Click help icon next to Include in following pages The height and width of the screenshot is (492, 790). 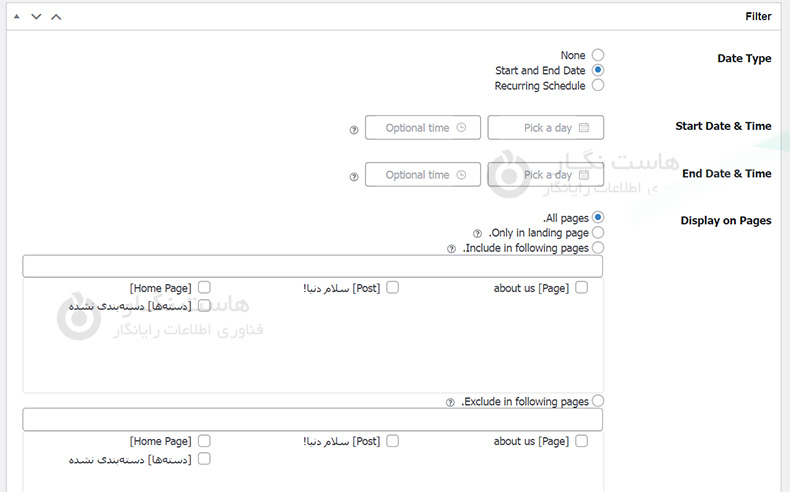click(x=451, y=249)
